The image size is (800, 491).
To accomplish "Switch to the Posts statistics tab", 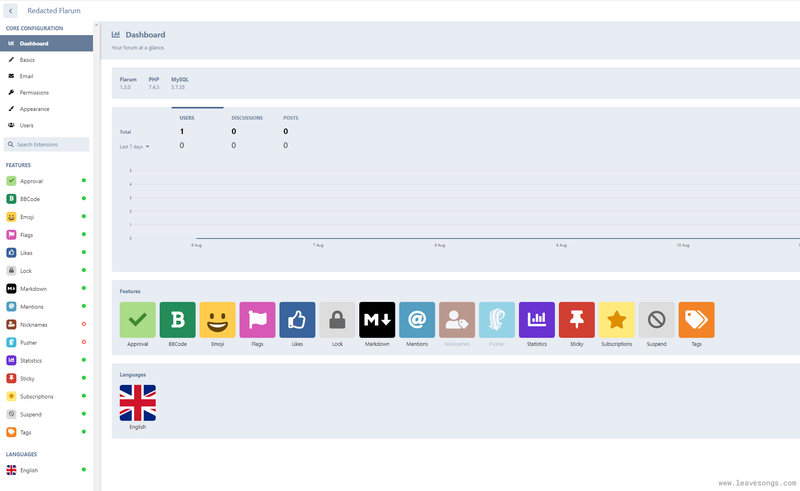I will click(x=290, y=118).
